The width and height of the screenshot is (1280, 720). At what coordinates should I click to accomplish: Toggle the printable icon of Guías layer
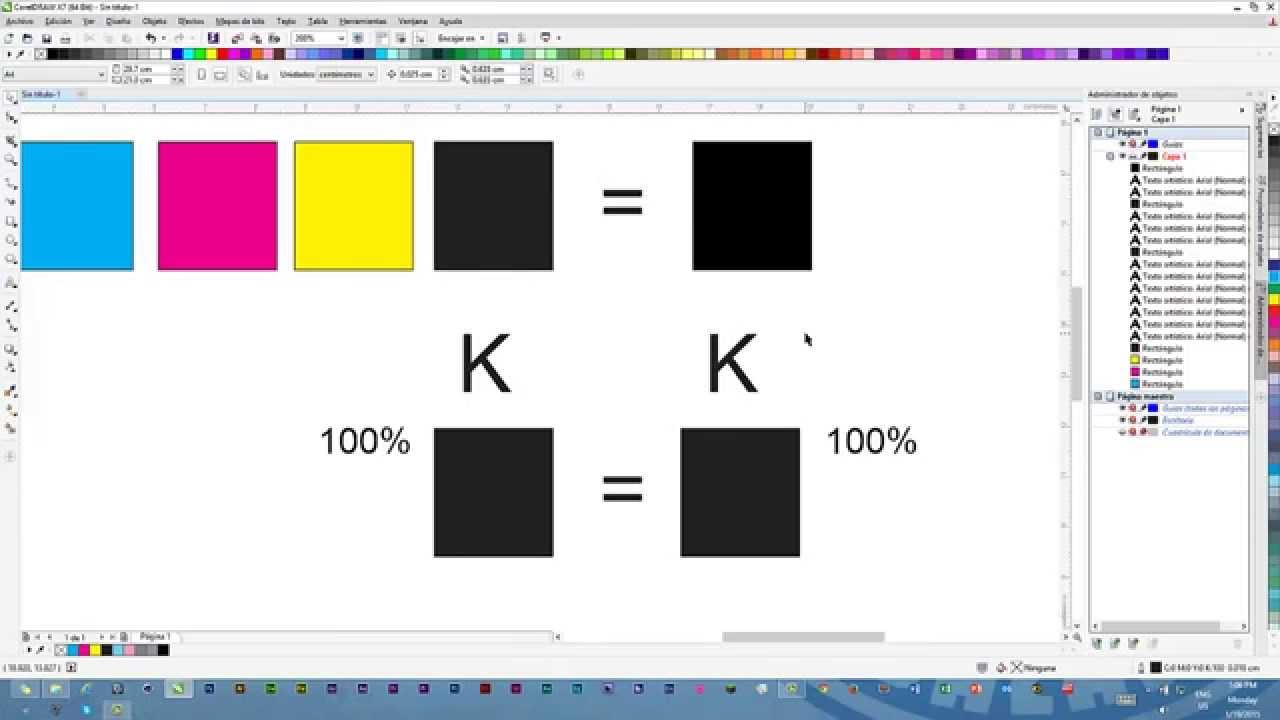pos(1133,144)
